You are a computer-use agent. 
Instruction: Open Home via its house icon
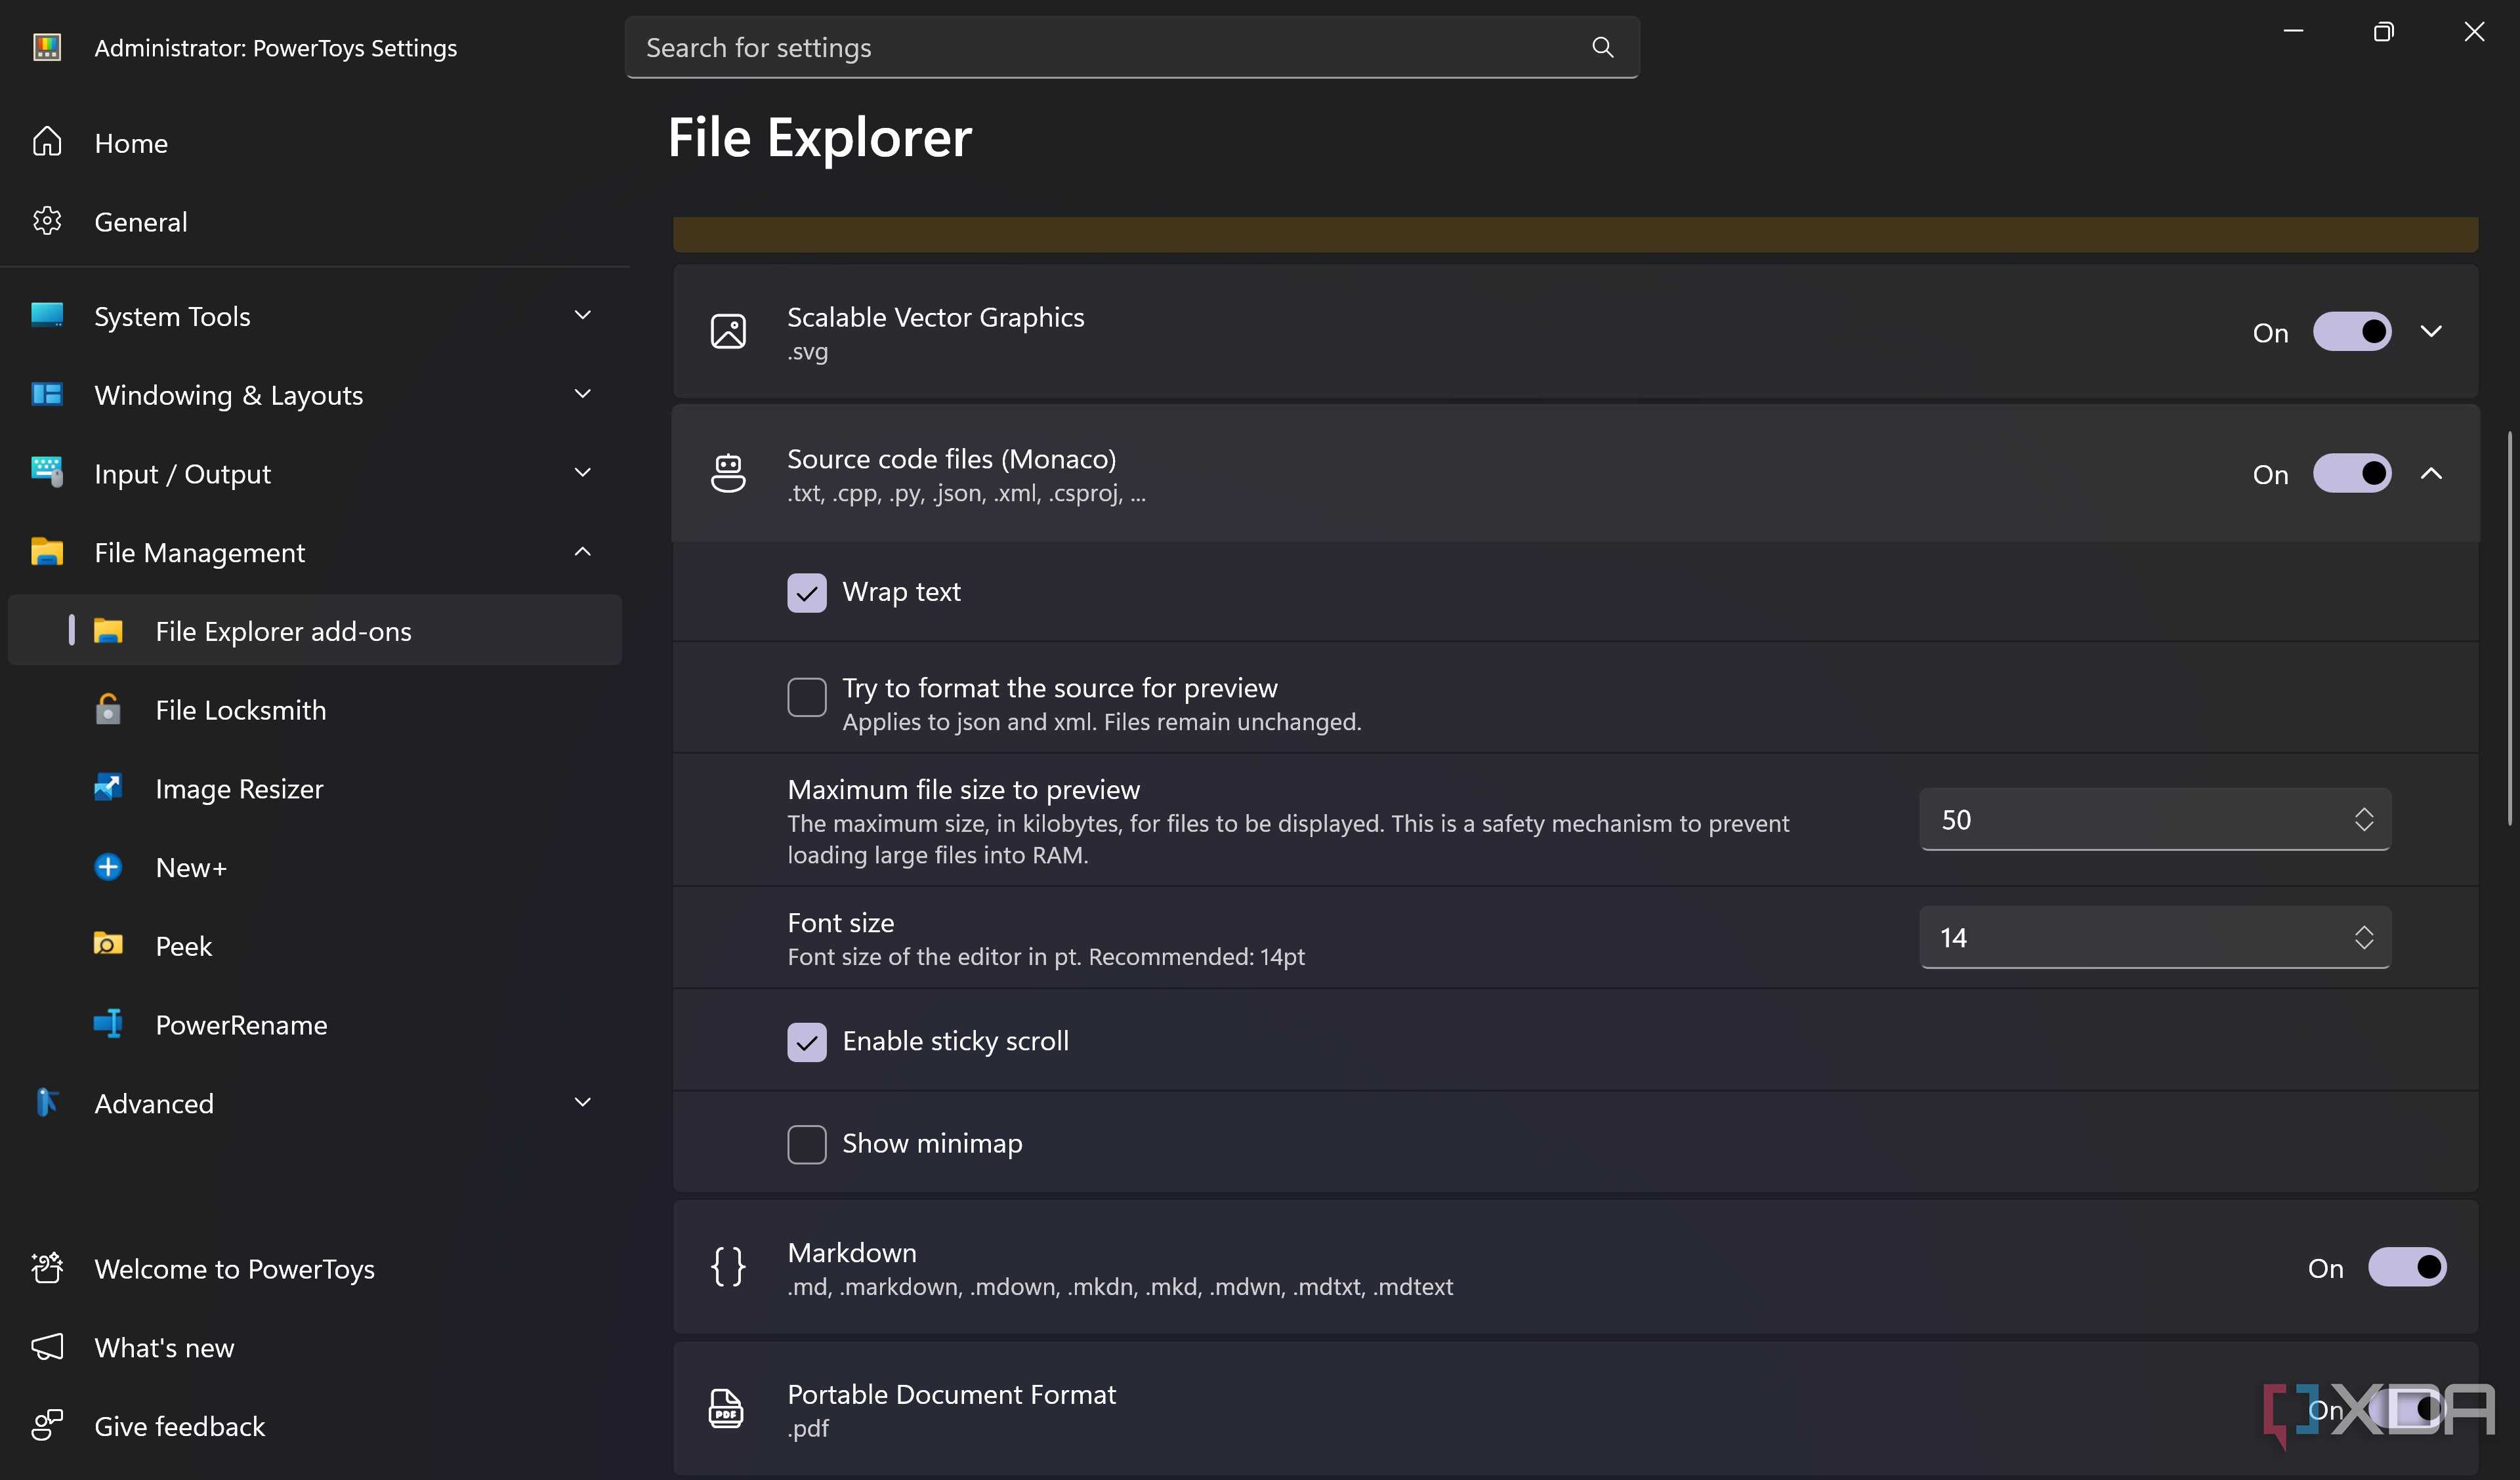47,142
